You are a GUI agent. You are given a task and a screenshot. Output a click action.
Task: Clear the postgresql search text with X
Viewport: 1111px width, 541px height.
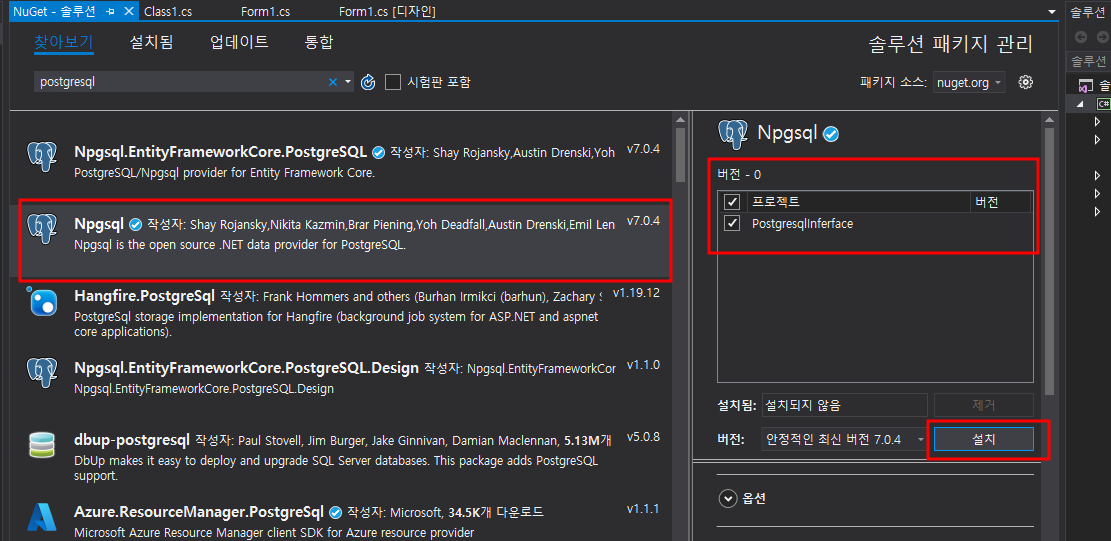(332, 82)
